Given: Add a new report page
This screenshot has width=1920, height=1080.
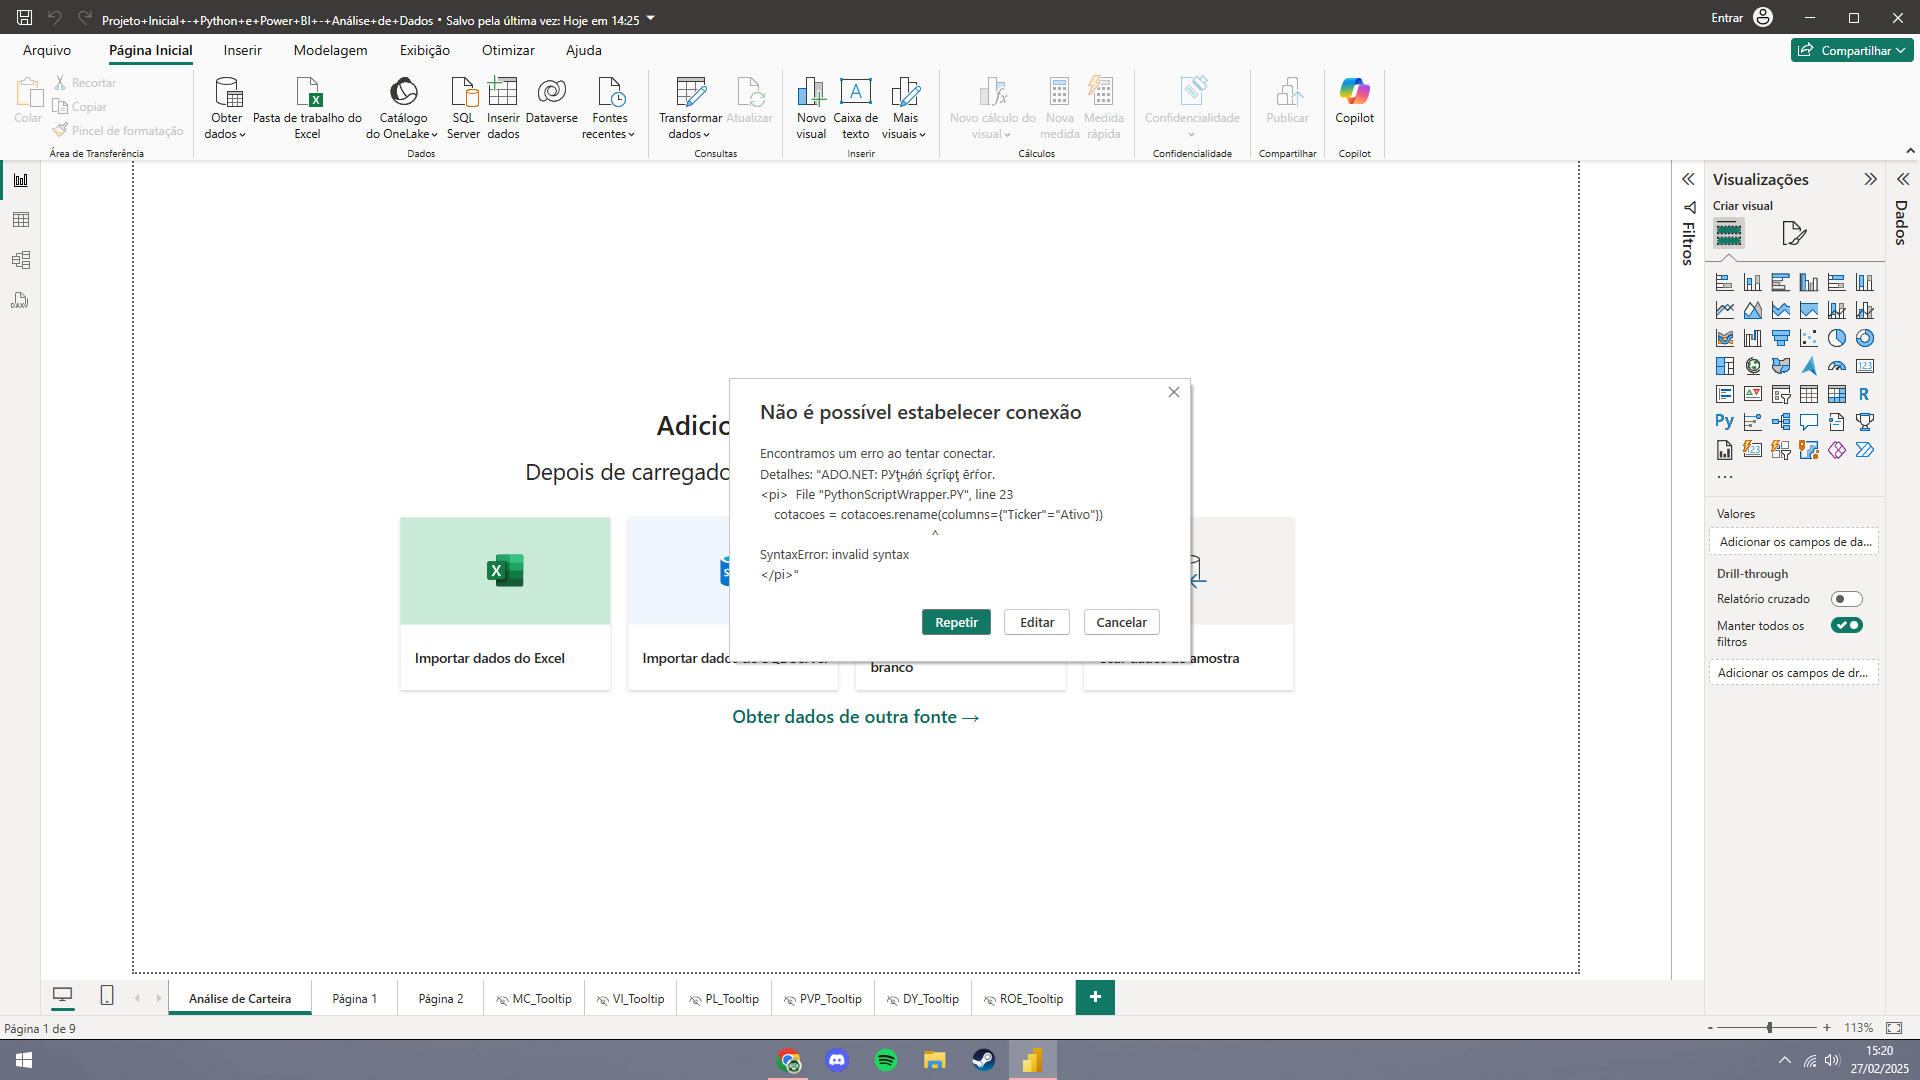Looking at the screenshot, I should (1095, 997).
